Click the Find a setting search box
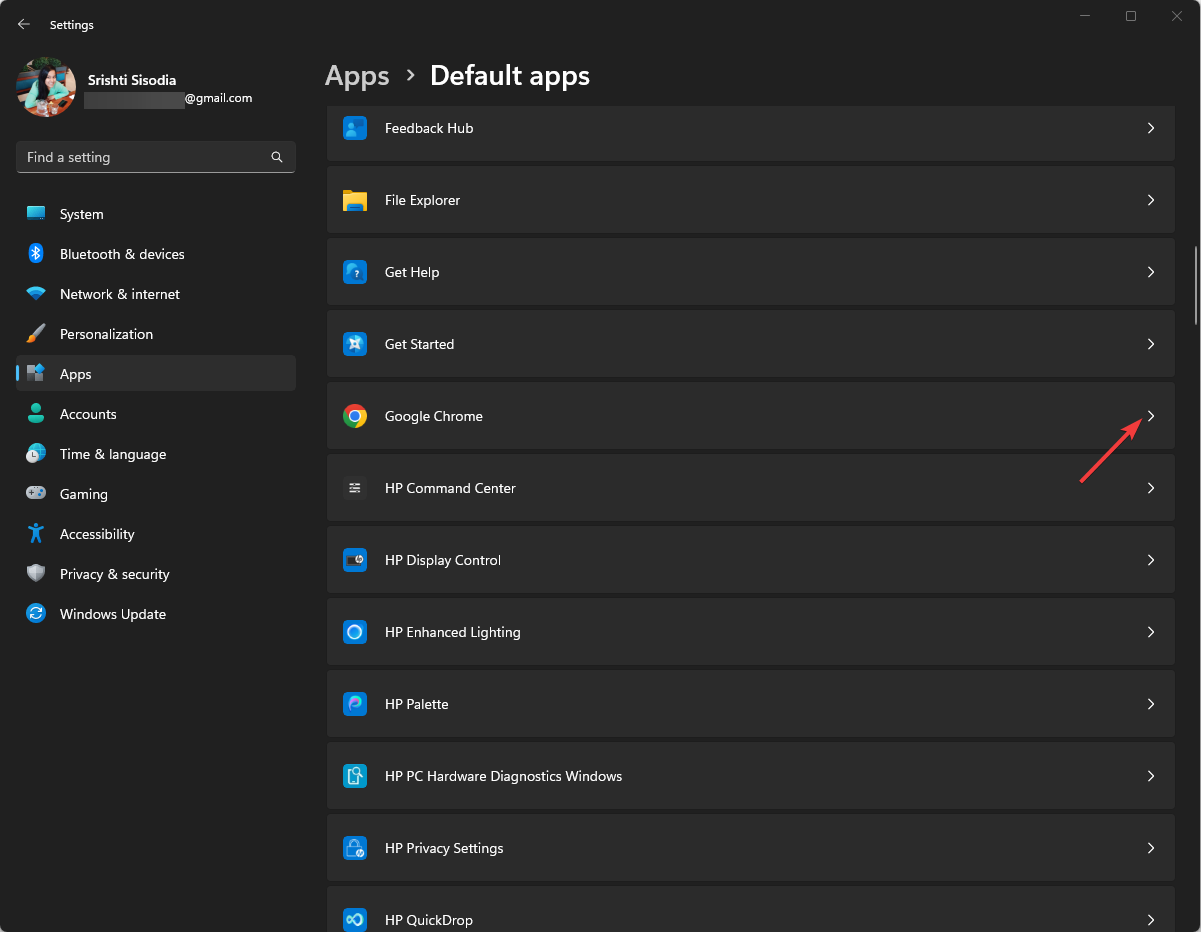 155,157
